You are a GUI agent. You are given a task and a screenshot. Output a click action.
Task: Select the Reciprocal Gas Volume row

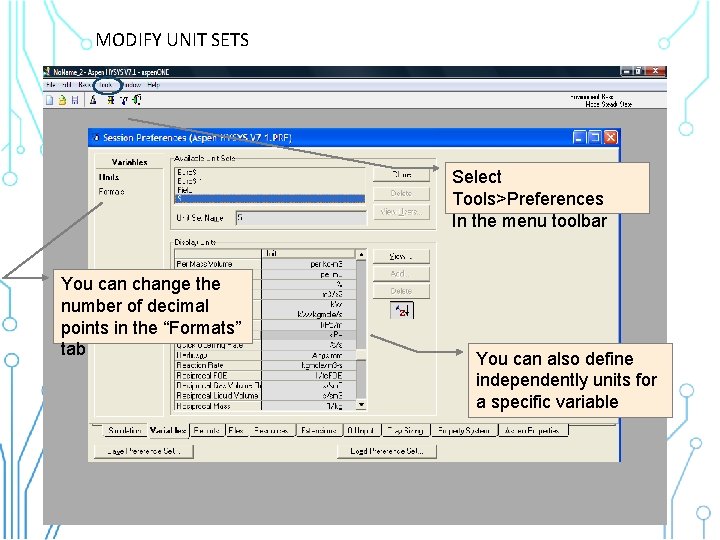coord(265,386)
